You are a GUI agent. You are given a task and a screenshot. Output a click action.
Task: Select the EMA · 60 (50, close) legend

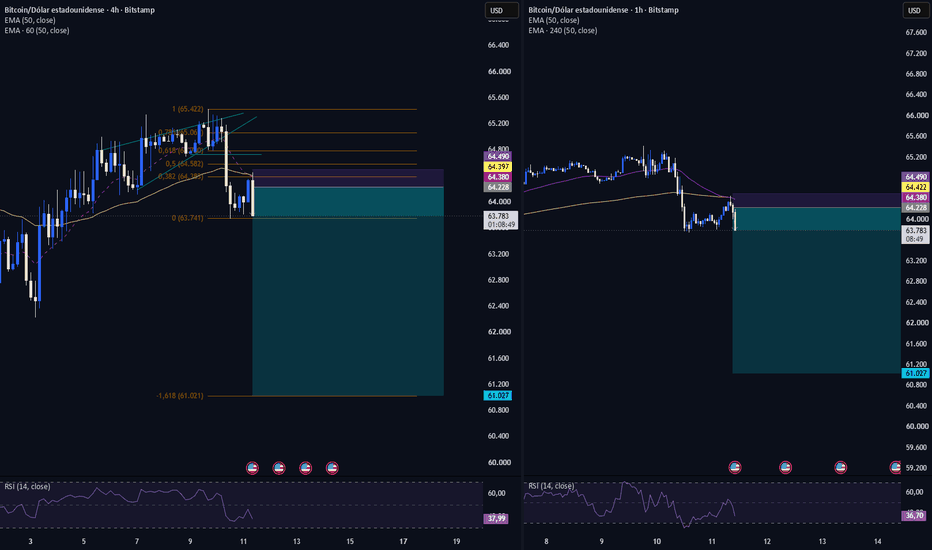coord(37,30)
